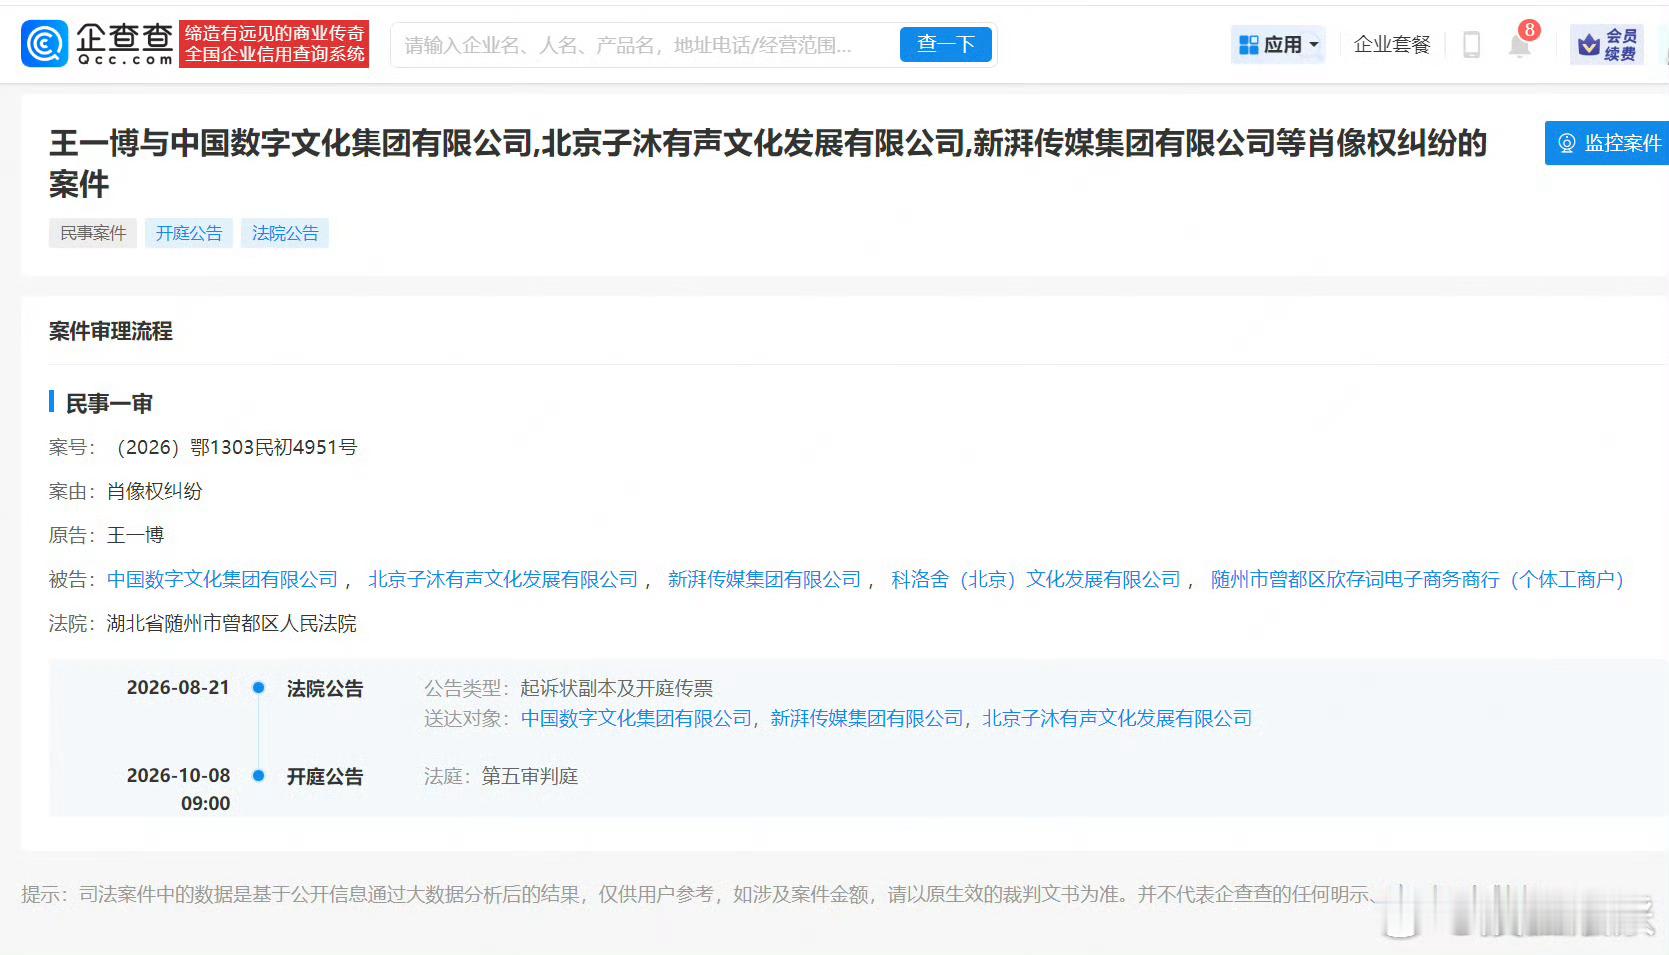Click the 开庭公告 timeline entry label
The height and width of the screenshot is (955, 1669).
tap(325, 776)
